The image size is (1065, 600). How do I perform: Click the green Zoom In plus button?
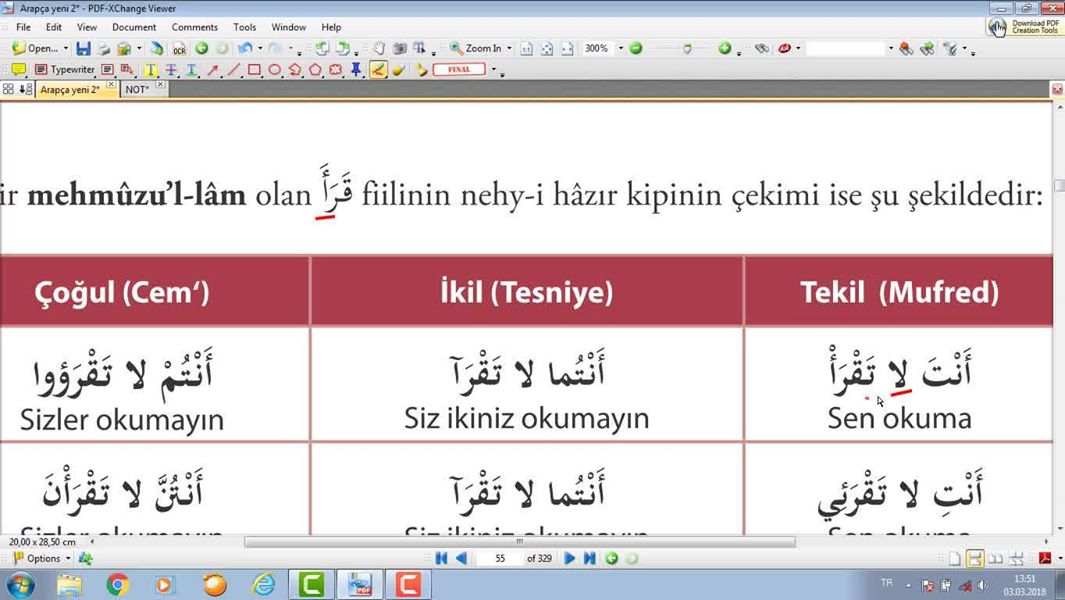coord(725,48)
